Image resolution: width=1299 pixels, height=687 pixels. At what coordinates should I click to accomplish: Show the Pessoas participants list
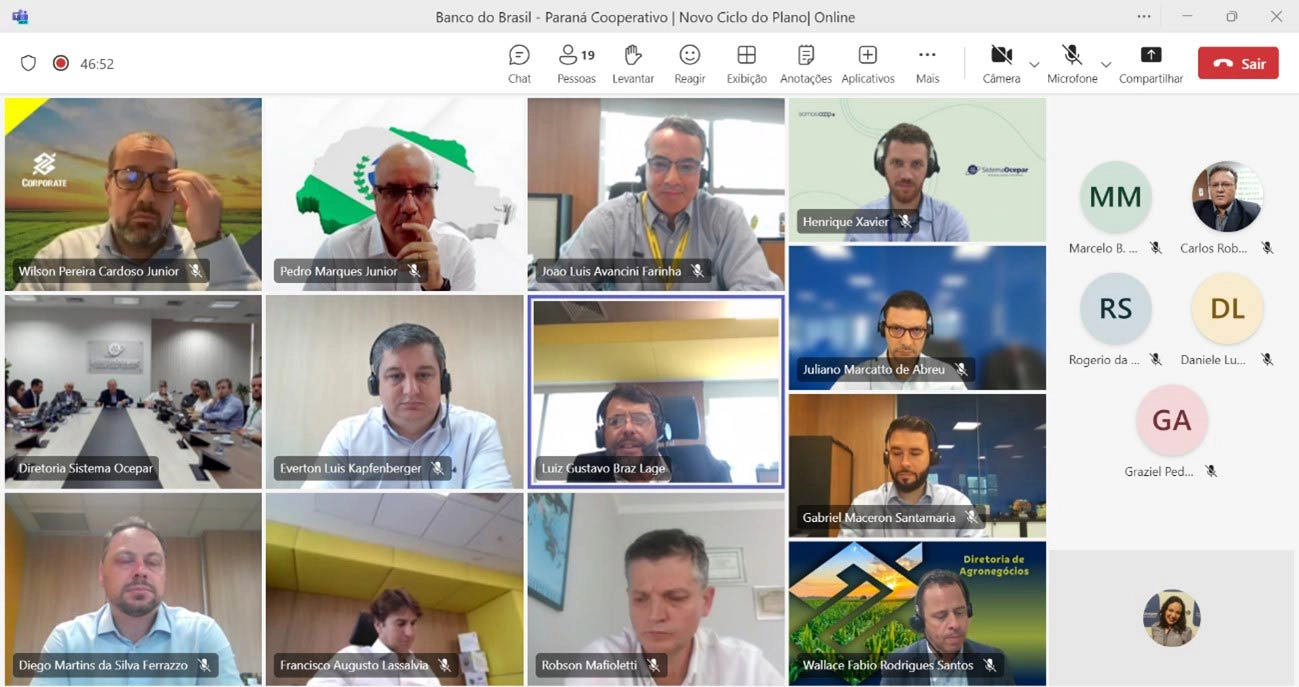[576, 64]
